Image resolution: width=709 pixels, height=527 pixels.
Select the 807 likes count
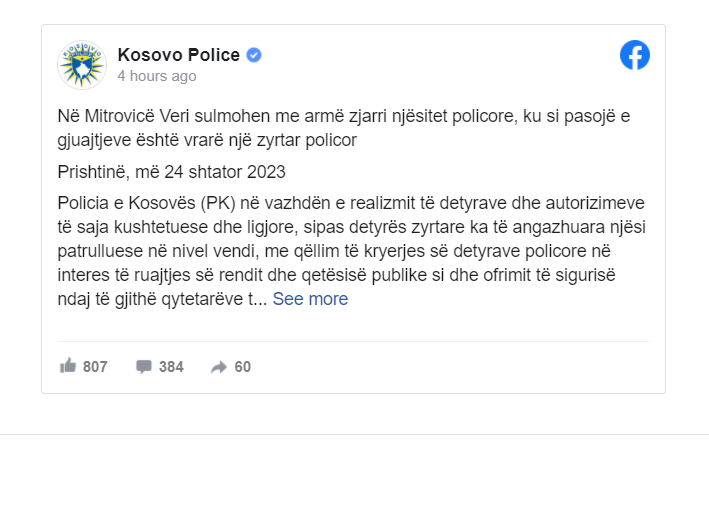pos(95,367)
